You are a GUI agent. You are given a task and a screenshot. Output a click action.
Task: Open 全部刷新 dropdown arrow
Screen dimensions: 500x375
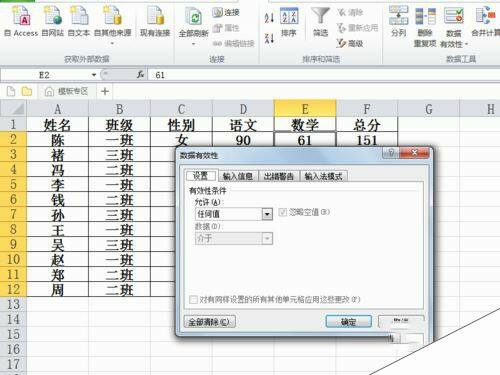[194, 44]
